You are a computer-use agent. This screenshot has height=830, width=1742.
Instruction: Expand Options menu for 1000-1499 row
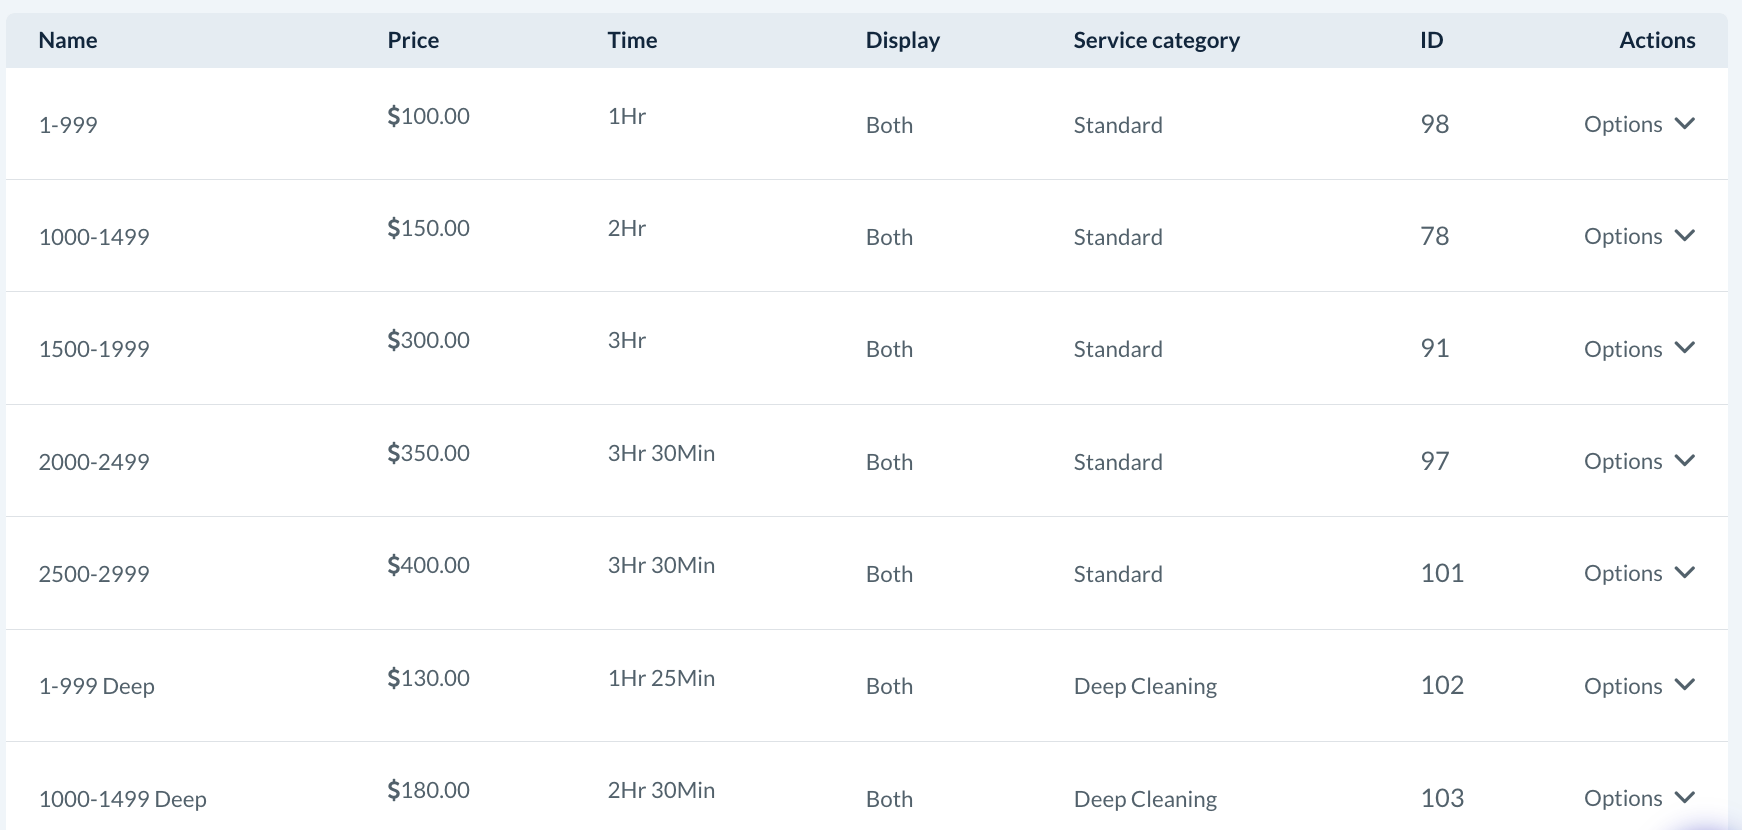[x=1639, y=236]
